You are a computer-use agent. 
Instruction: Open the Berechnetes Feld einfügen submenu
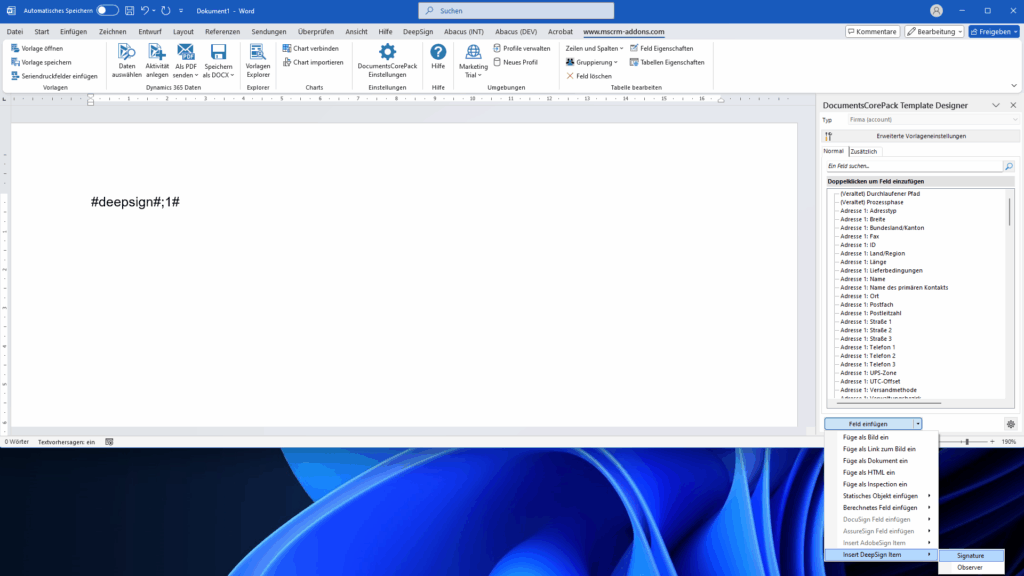[881, 508]
